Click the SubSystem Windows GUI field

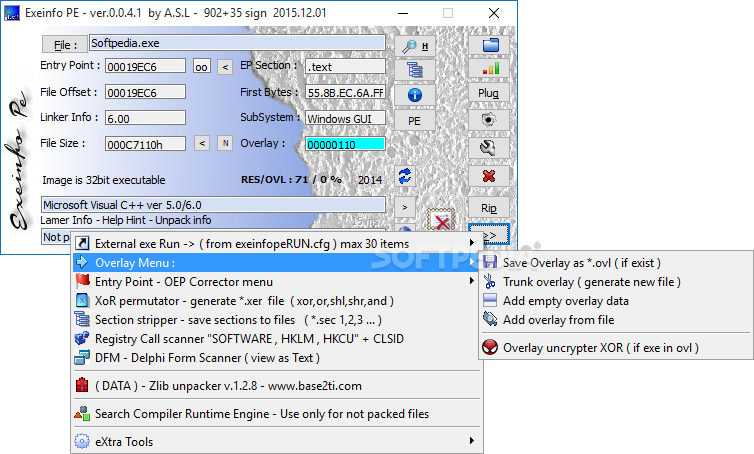click(x=345, y=118)
